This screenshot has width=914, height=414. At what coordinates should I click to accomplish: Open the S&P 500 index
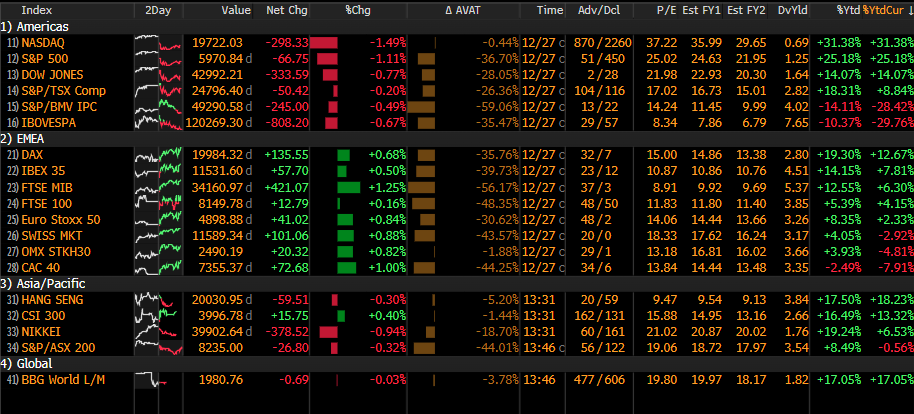tap(45, 59)
